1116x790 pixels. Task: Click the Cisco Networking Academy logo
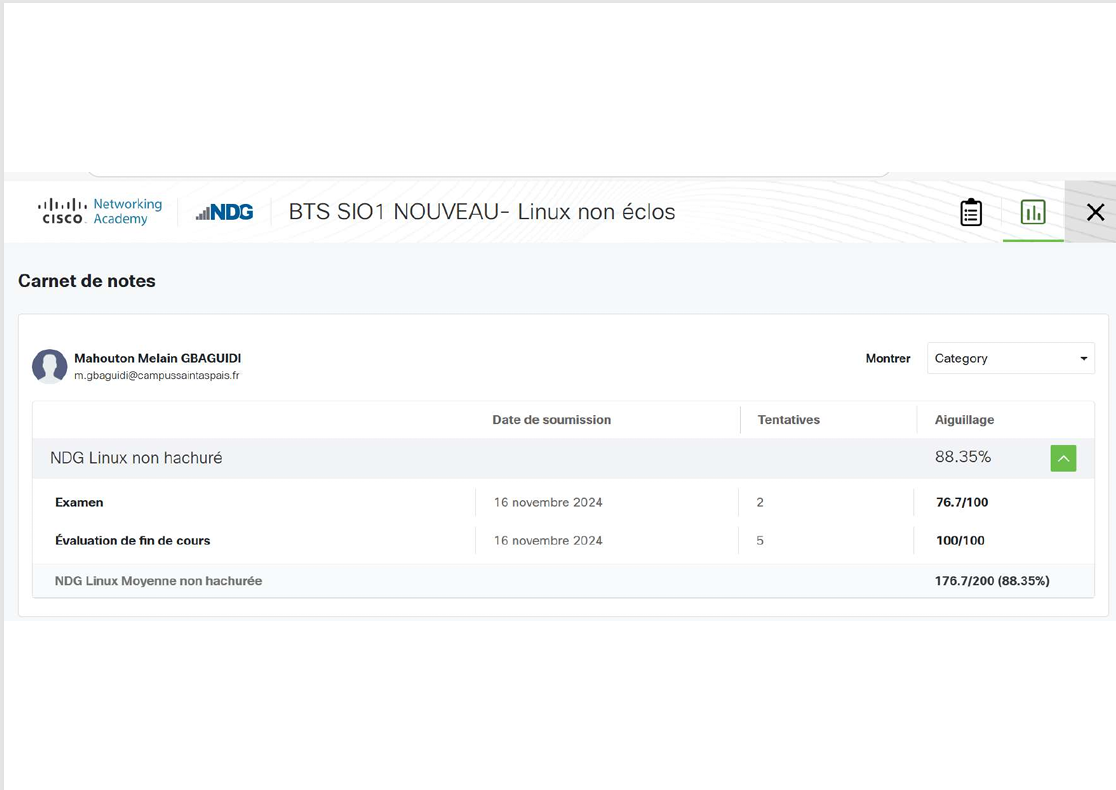tap(100, 211)
